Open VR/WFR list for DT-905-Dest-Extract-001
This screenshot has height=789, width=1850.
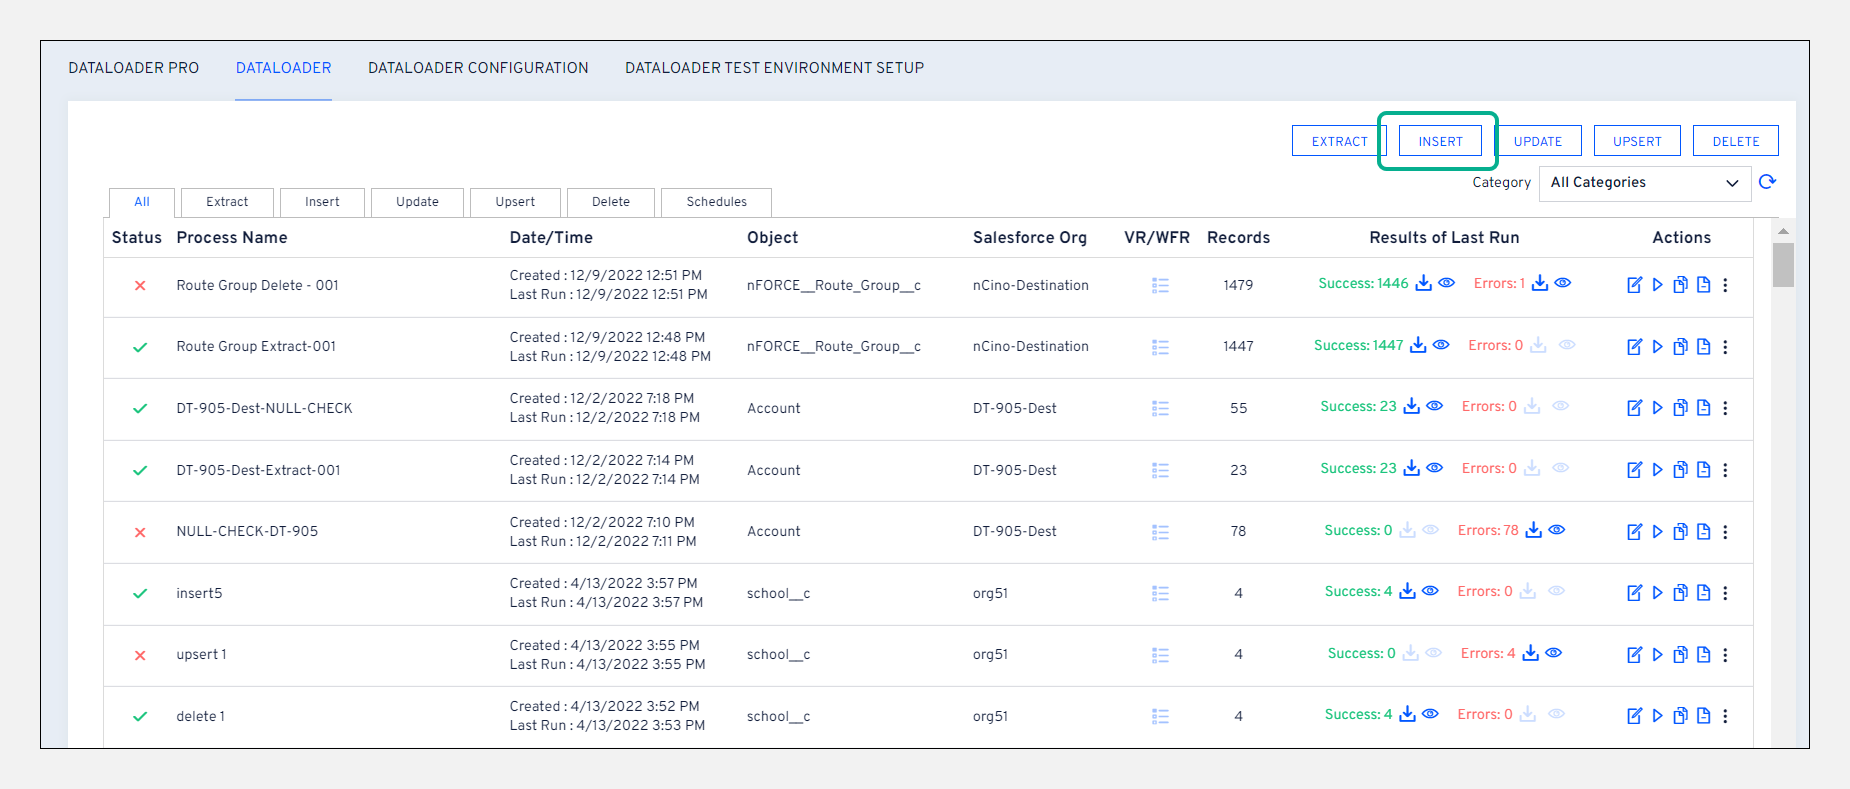(x=1160, y=470)
